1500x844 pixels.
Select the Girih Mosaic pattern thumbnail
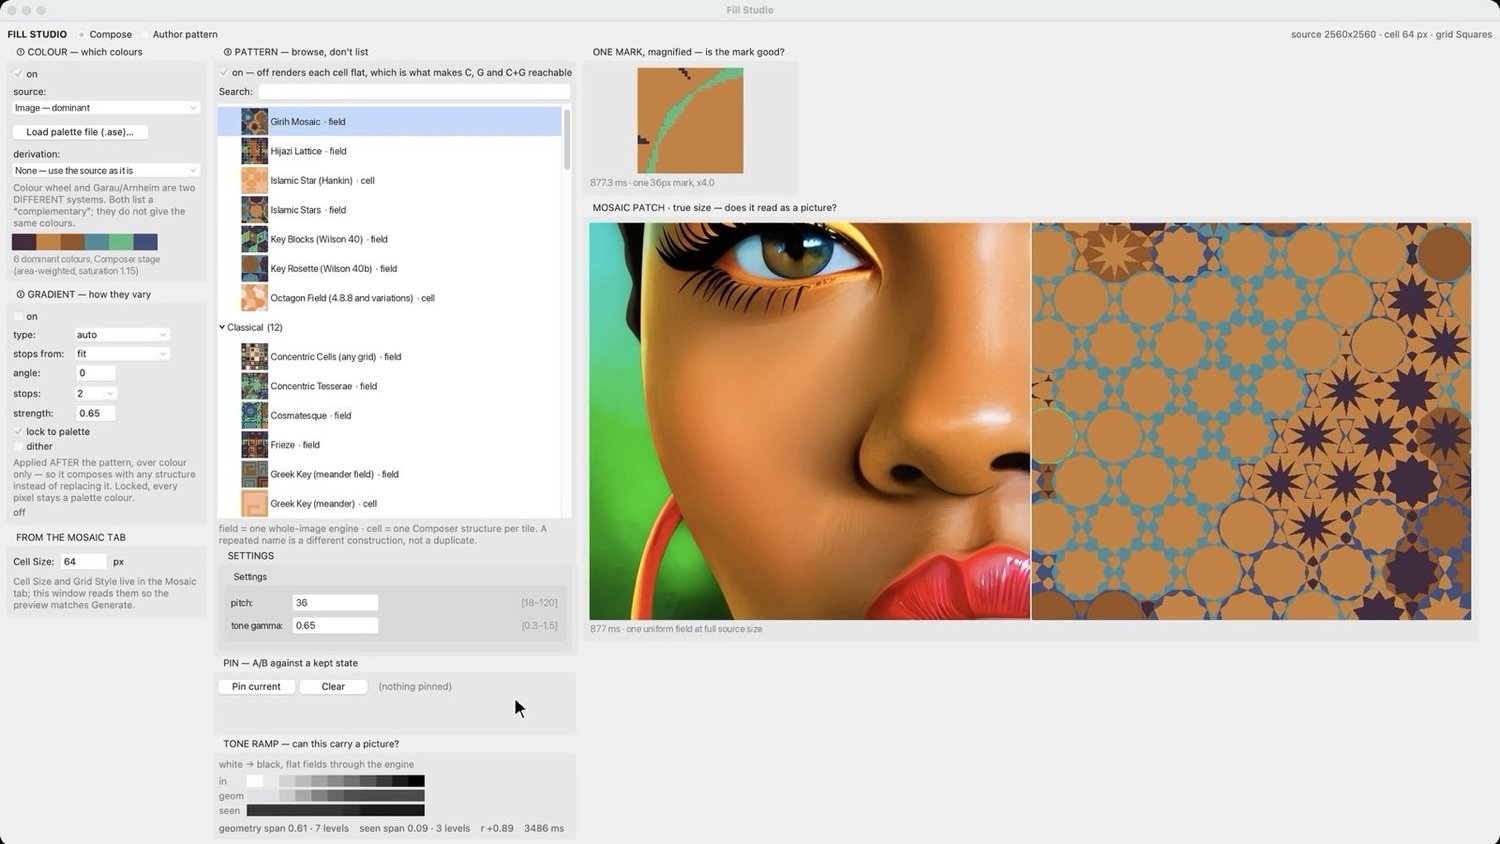(254, 122)
